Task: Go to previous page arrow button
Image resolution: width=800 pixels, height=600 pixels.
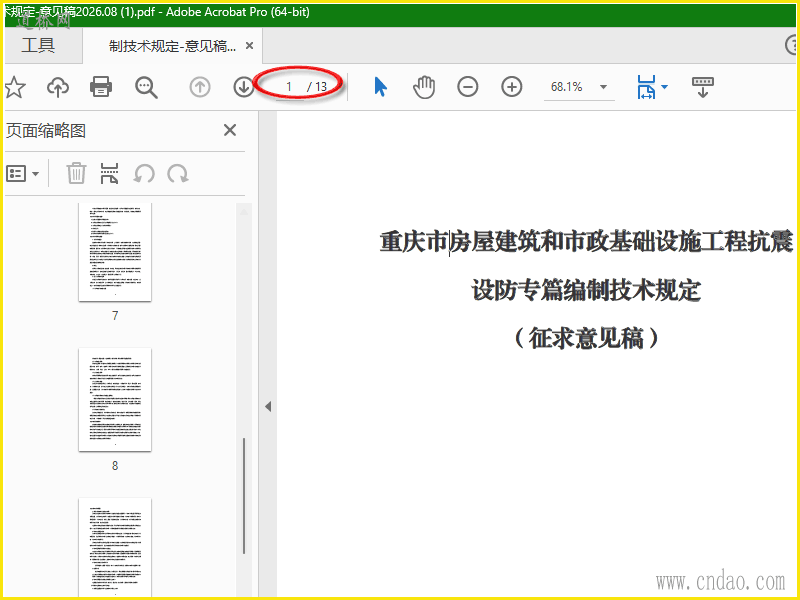Action: [x=200, y=87]
